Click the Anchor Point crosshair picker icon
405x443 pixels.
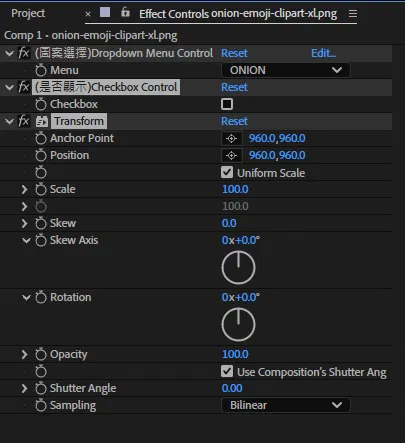(232, 138)
